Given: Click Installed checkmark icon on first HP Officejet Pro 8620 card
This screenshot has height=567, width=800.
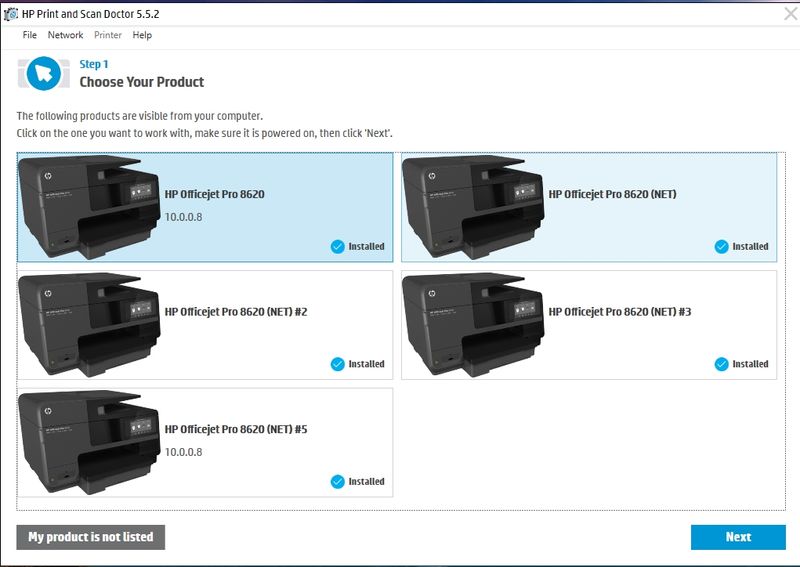Looking at the screenshot, I should [x=338, y=246].
